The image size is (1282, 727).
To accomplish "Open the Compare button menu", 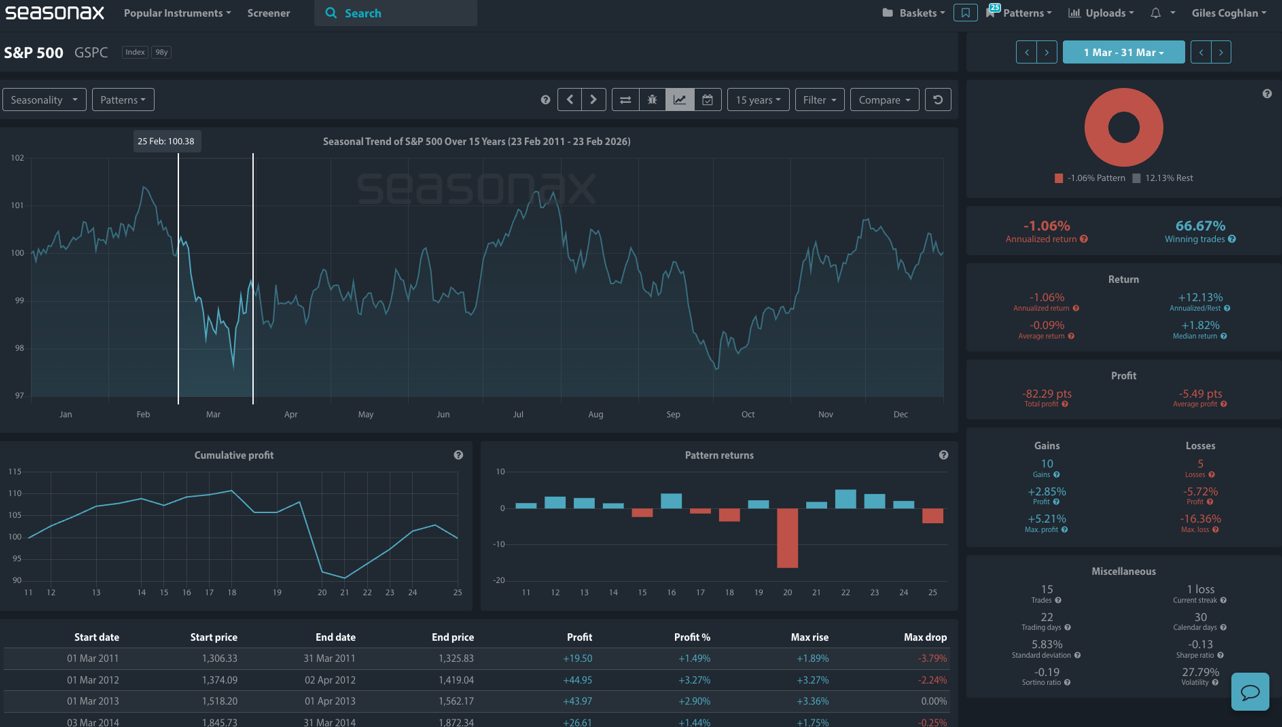I will [x=884, y=100].
